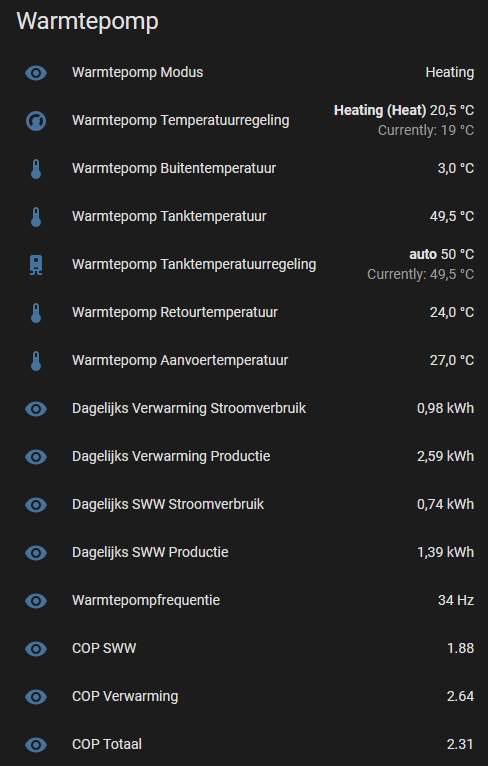Image resolution: width=488 pixels, height=766 pixels.
Task: Click the eye icon beside COP SWW
Action: (x=36, y=648)
